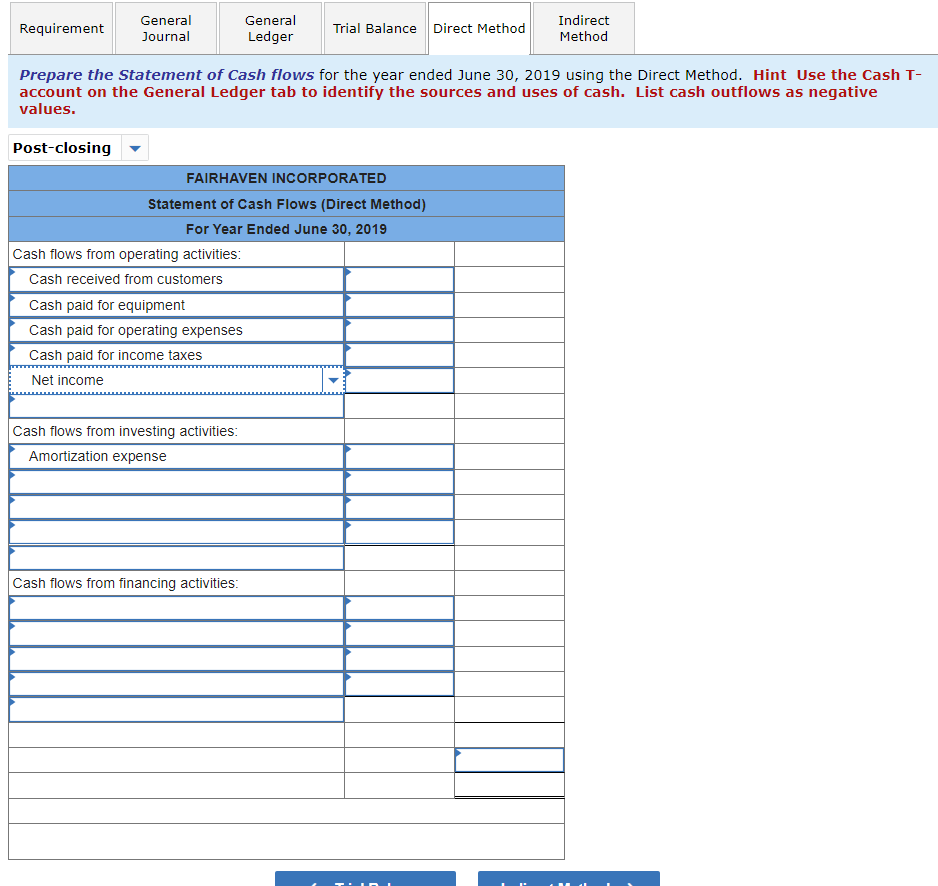Switch to the Requirement tab
This screenshot has height=886, width=938.
click(x=60, y=28)
